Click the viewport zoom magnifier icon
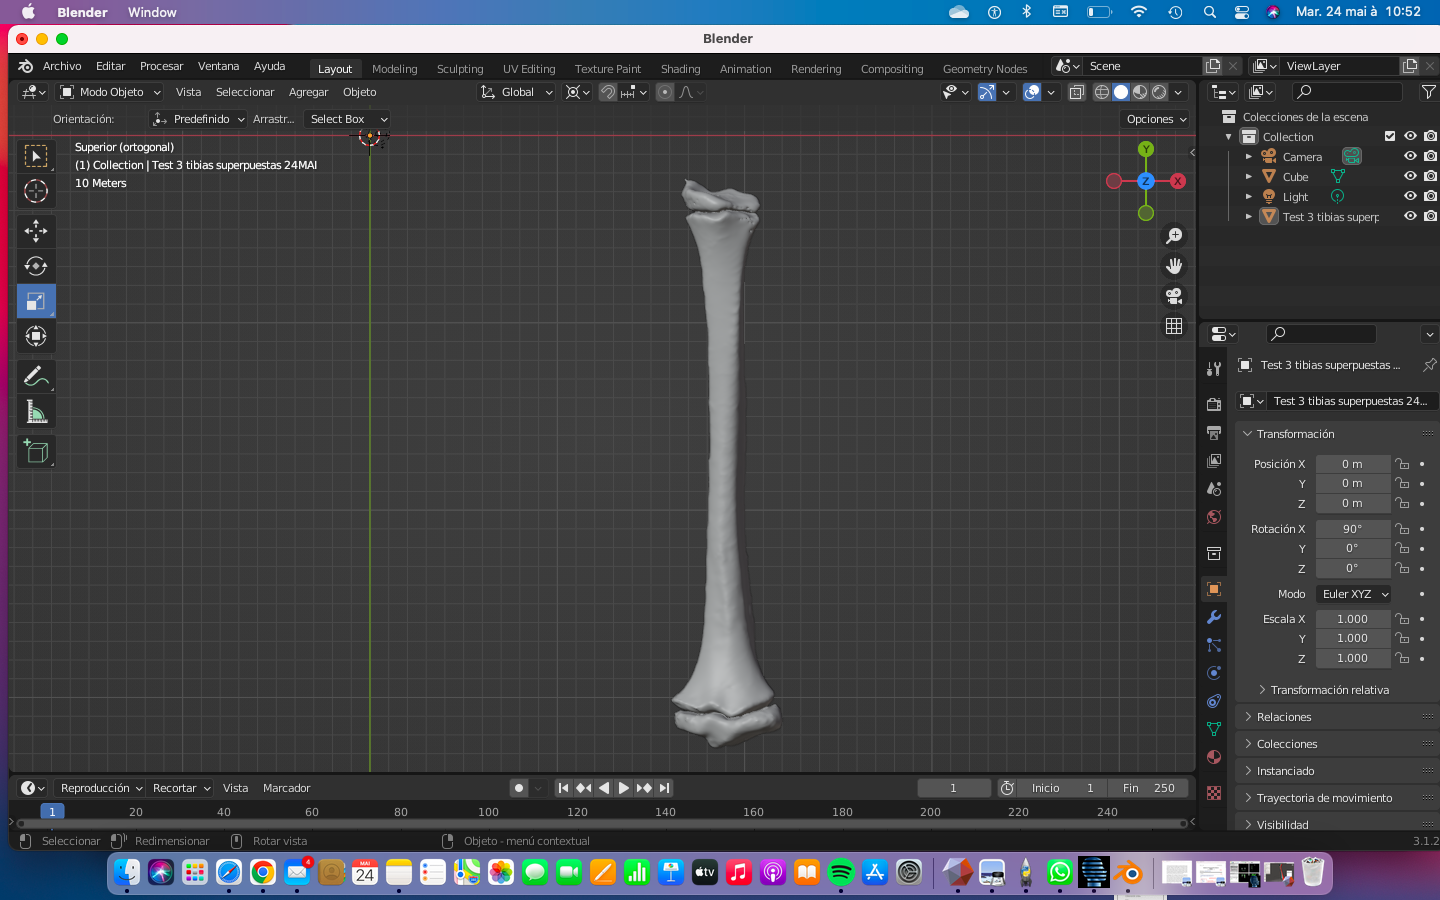Viewport: 1440px width, 900px height. [1174, 236]
